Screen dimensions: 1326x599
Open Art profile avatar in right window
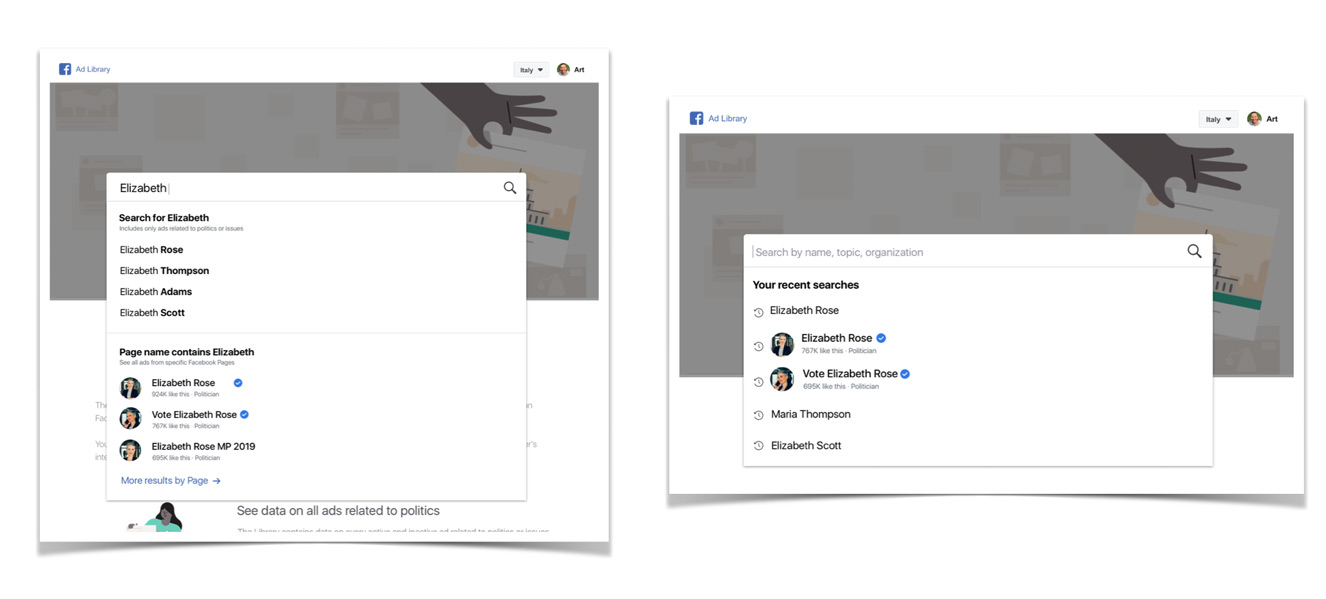[1255, 119]
